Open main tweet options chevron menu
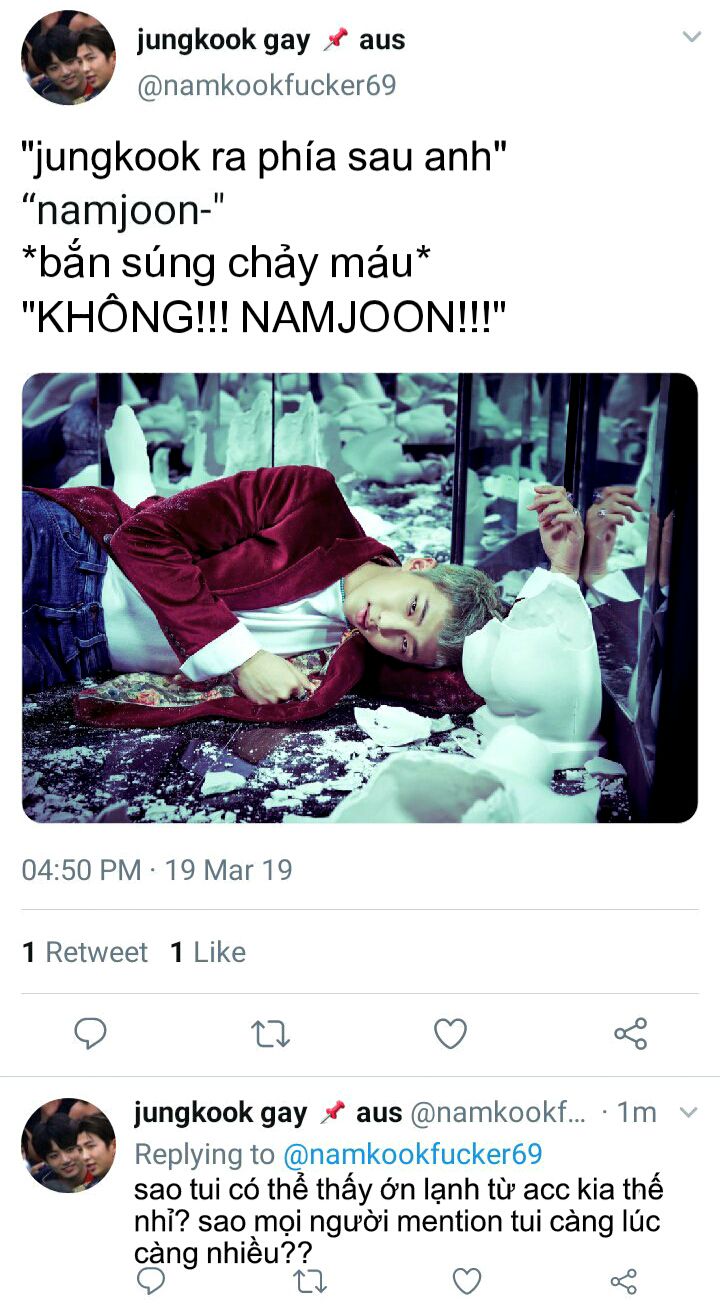Image resolution: width=720 pixels, height=1312 pixels. (692, 37)
